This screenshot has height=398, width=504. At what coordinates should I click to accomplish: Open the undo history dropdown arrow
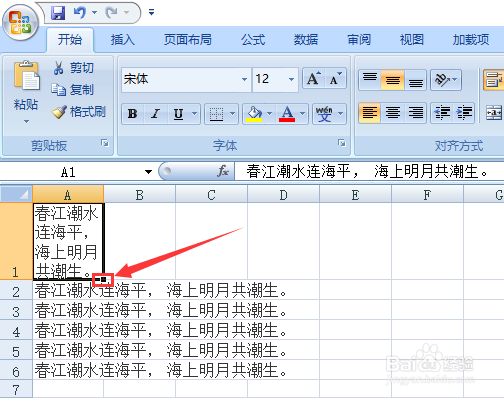pyautogui.click(x=94, y=13)
